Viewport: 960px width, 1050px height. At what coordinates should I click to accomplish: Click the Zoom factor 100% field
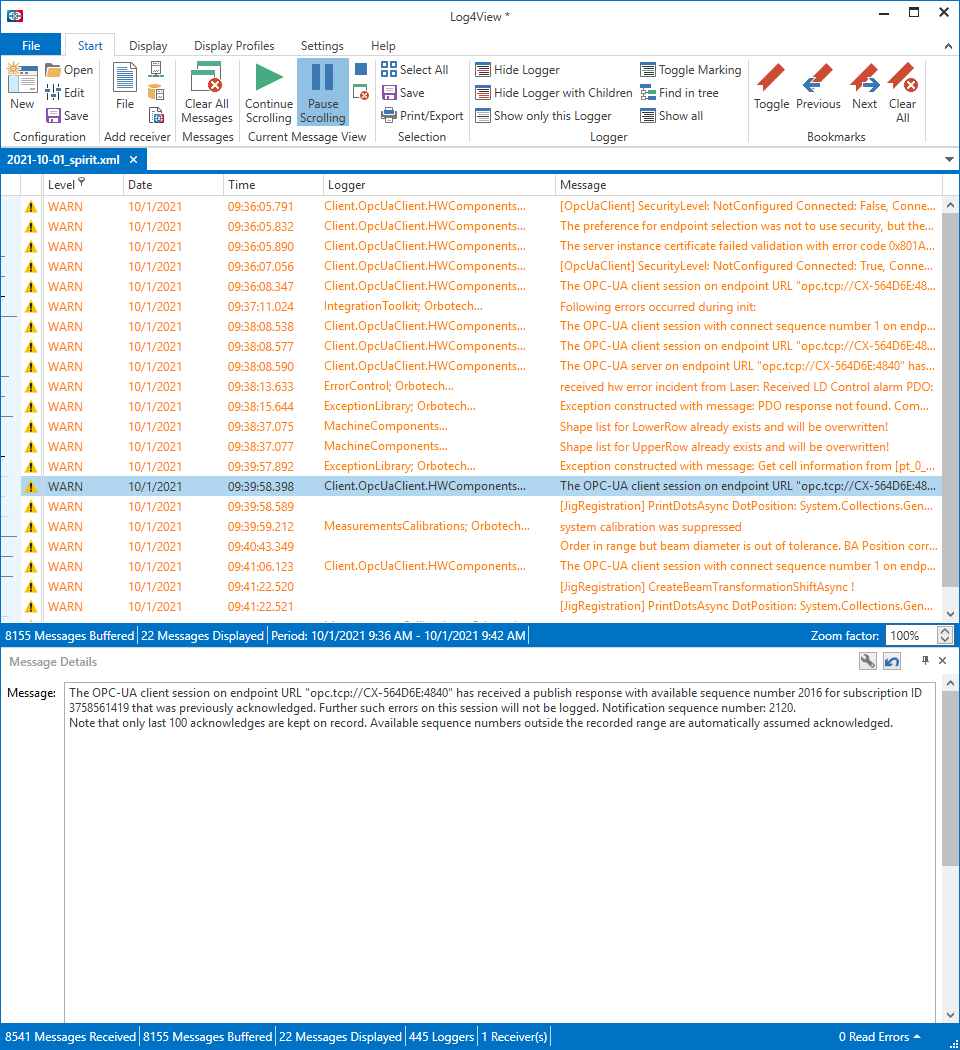pyautogui.click(x=911, y=635)
